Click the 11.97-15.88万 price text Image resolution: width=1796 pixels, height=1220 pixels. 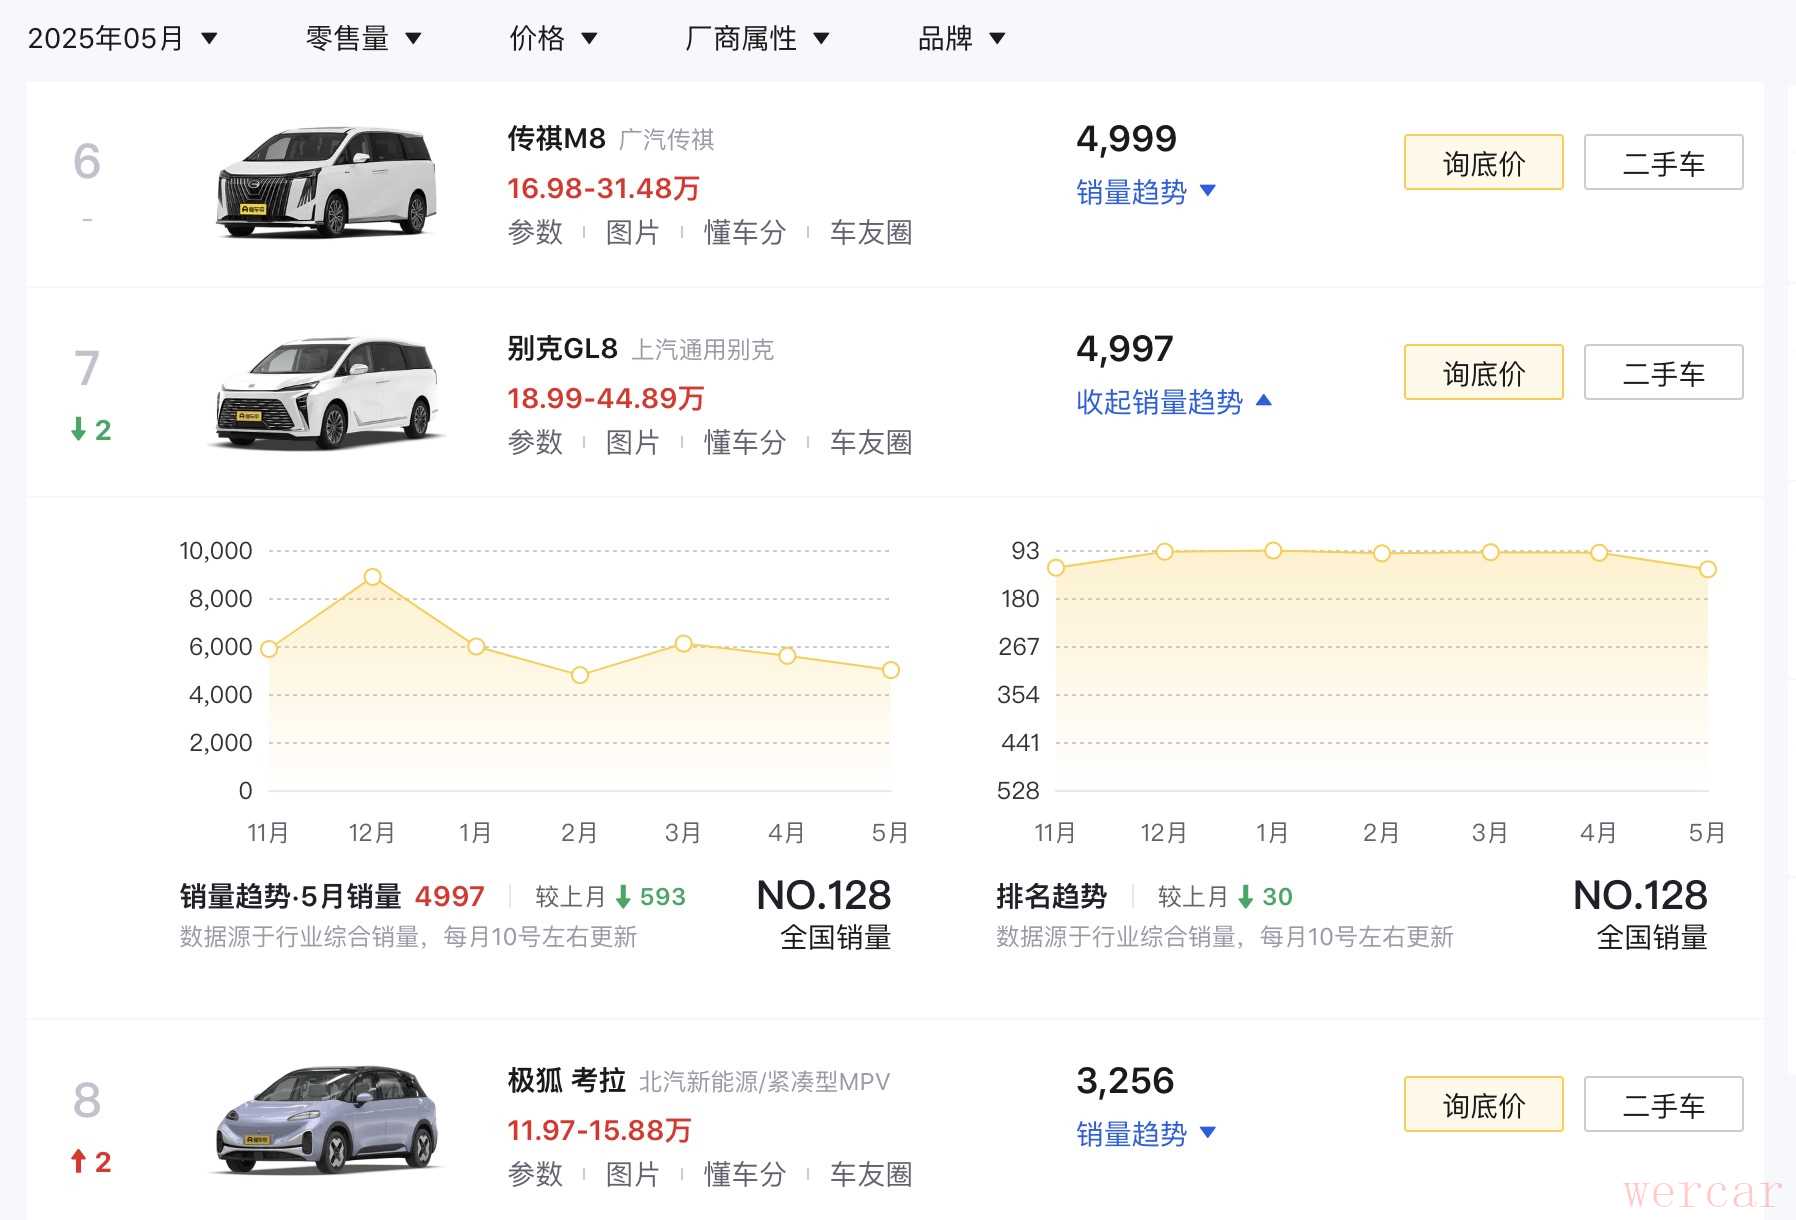[599, 1130]
